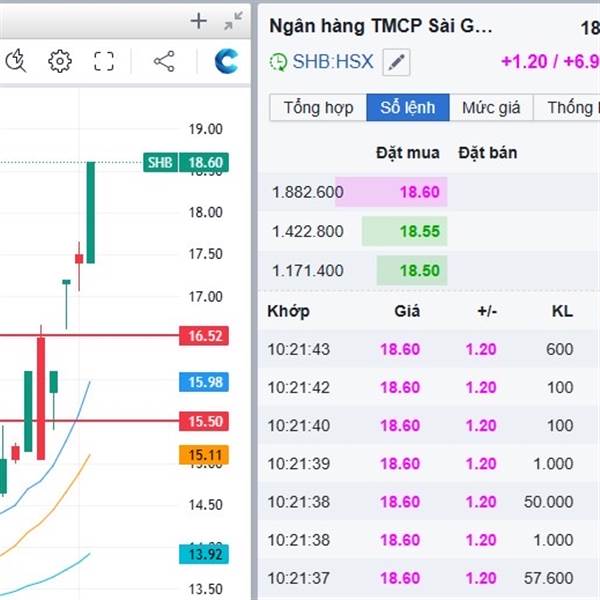Click the 50.000 volume cell
This screenshot has width=600, height=600.
click(x=548, y=502)
